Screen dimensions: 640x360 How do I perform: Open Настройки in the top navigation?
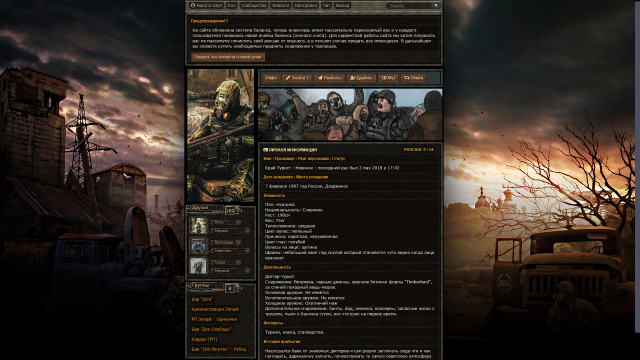point(306,6)
